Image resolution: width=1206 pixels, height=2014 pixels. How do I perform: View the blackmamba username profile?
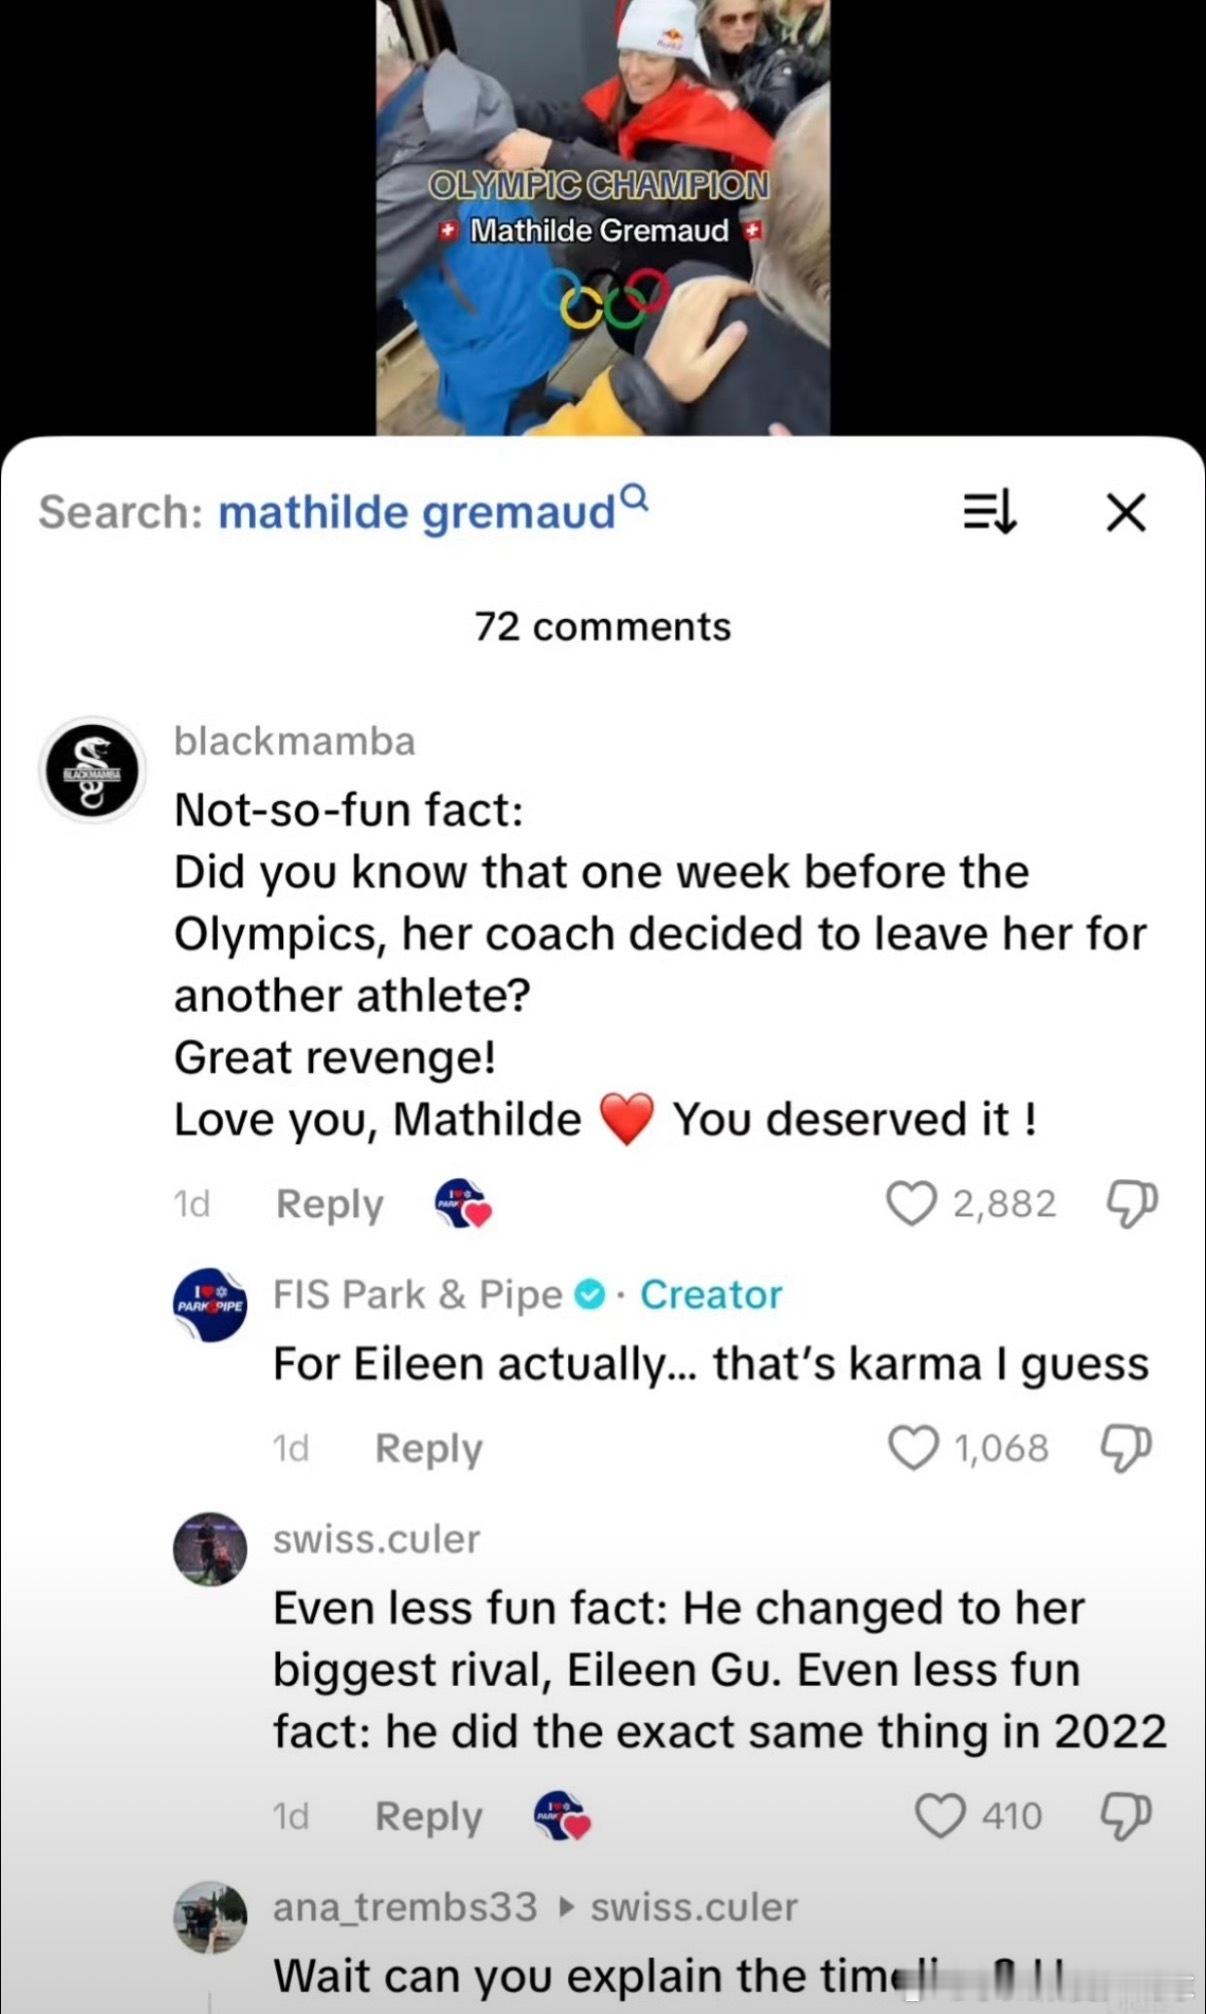(x=294, y=741)
